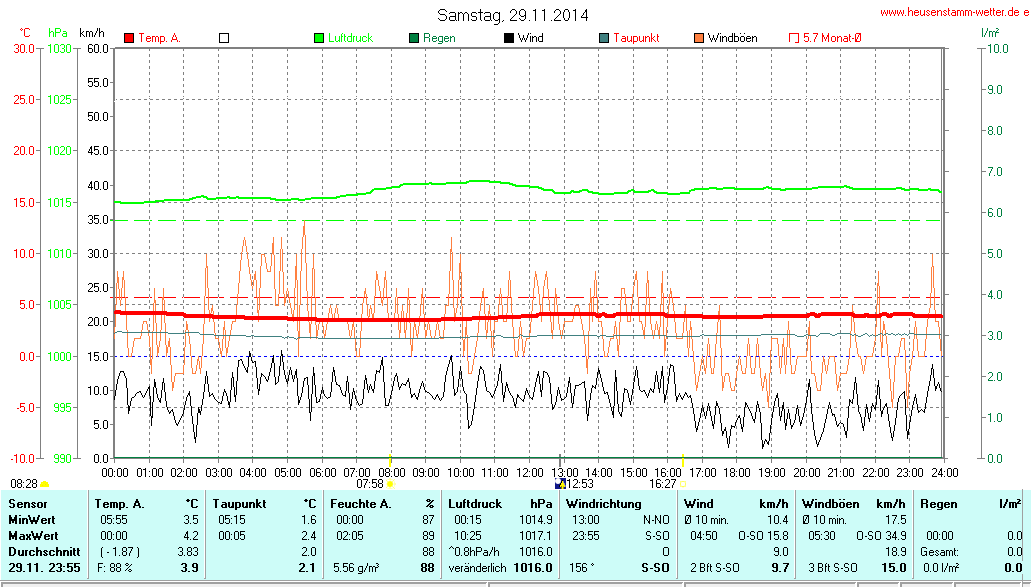This screenshot has width=1034, height=587.
Task: Click the km/h axis unit label
Action: click(92, 33)
